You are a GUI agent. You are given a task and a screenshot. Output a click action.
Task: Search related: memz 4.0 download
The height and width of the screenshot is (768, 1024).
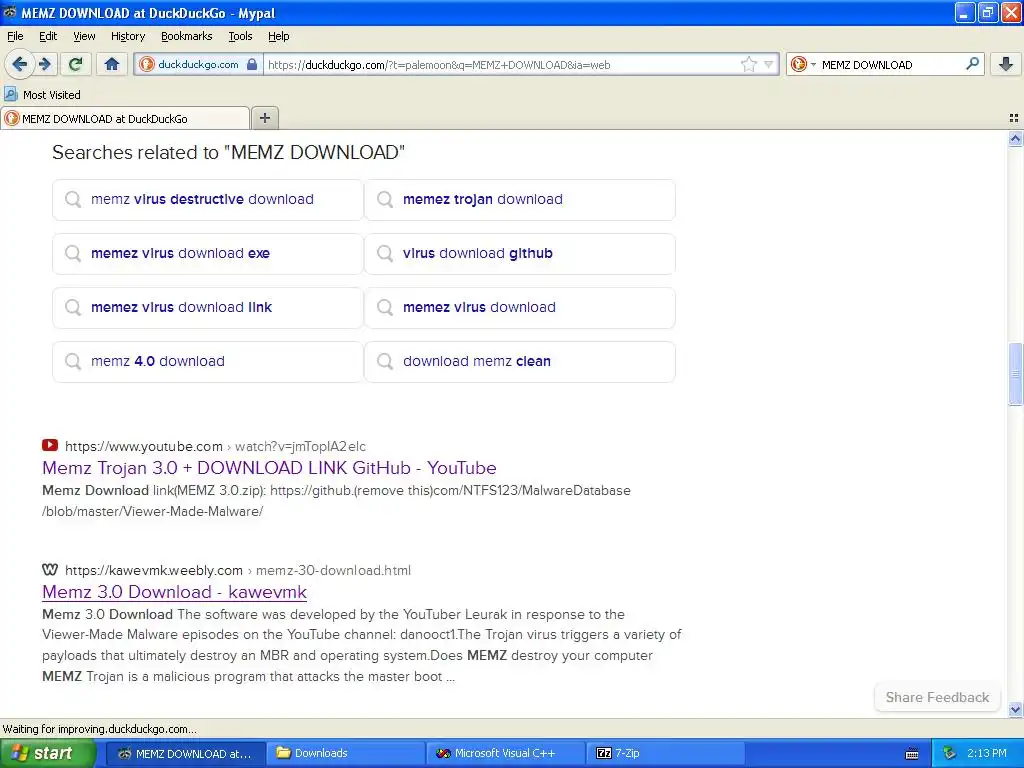[208, 362]
